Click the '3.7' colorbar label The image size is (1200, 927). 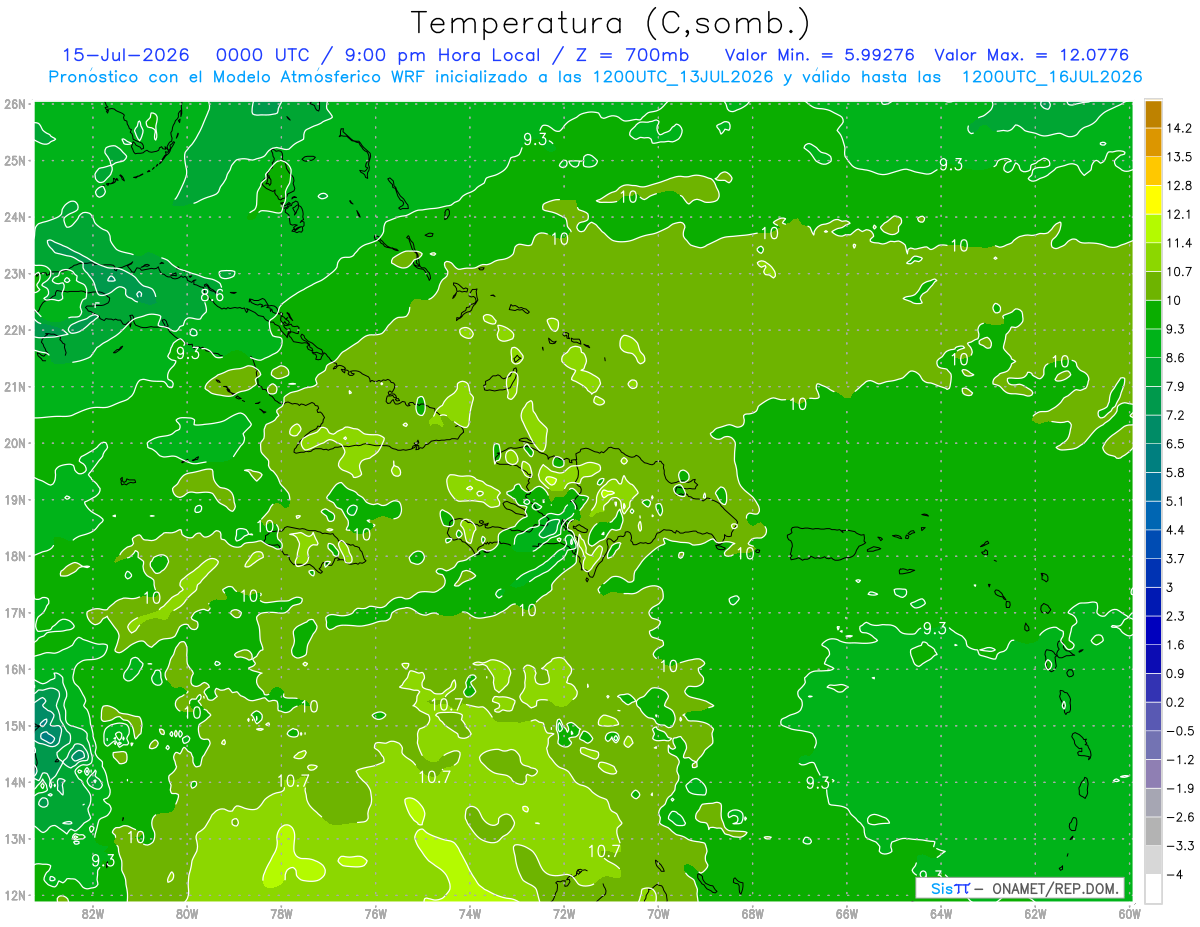1176,558
